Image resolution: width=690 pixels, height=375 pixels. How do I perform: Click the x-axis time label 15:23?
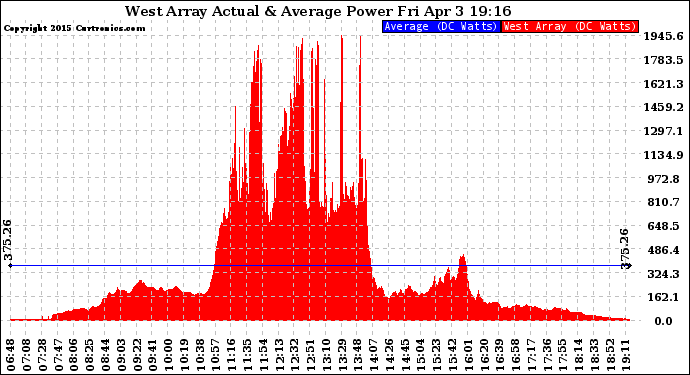point(437,355)
